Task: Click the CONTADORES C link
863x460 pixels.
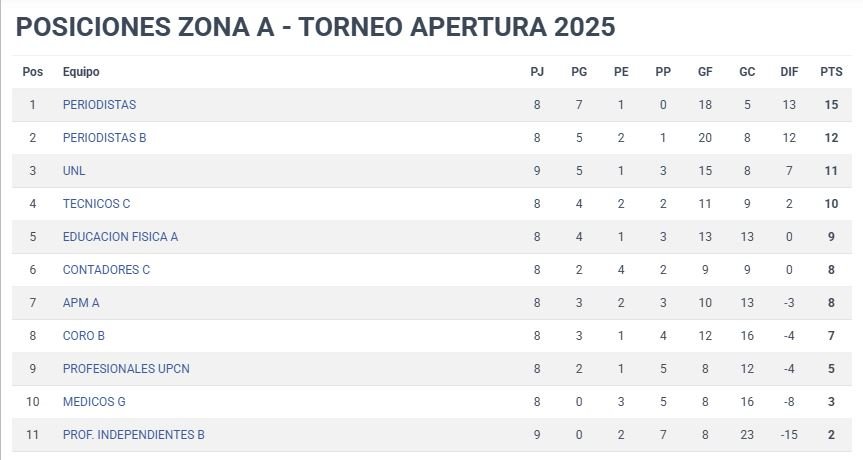Action: coord(106,270)
